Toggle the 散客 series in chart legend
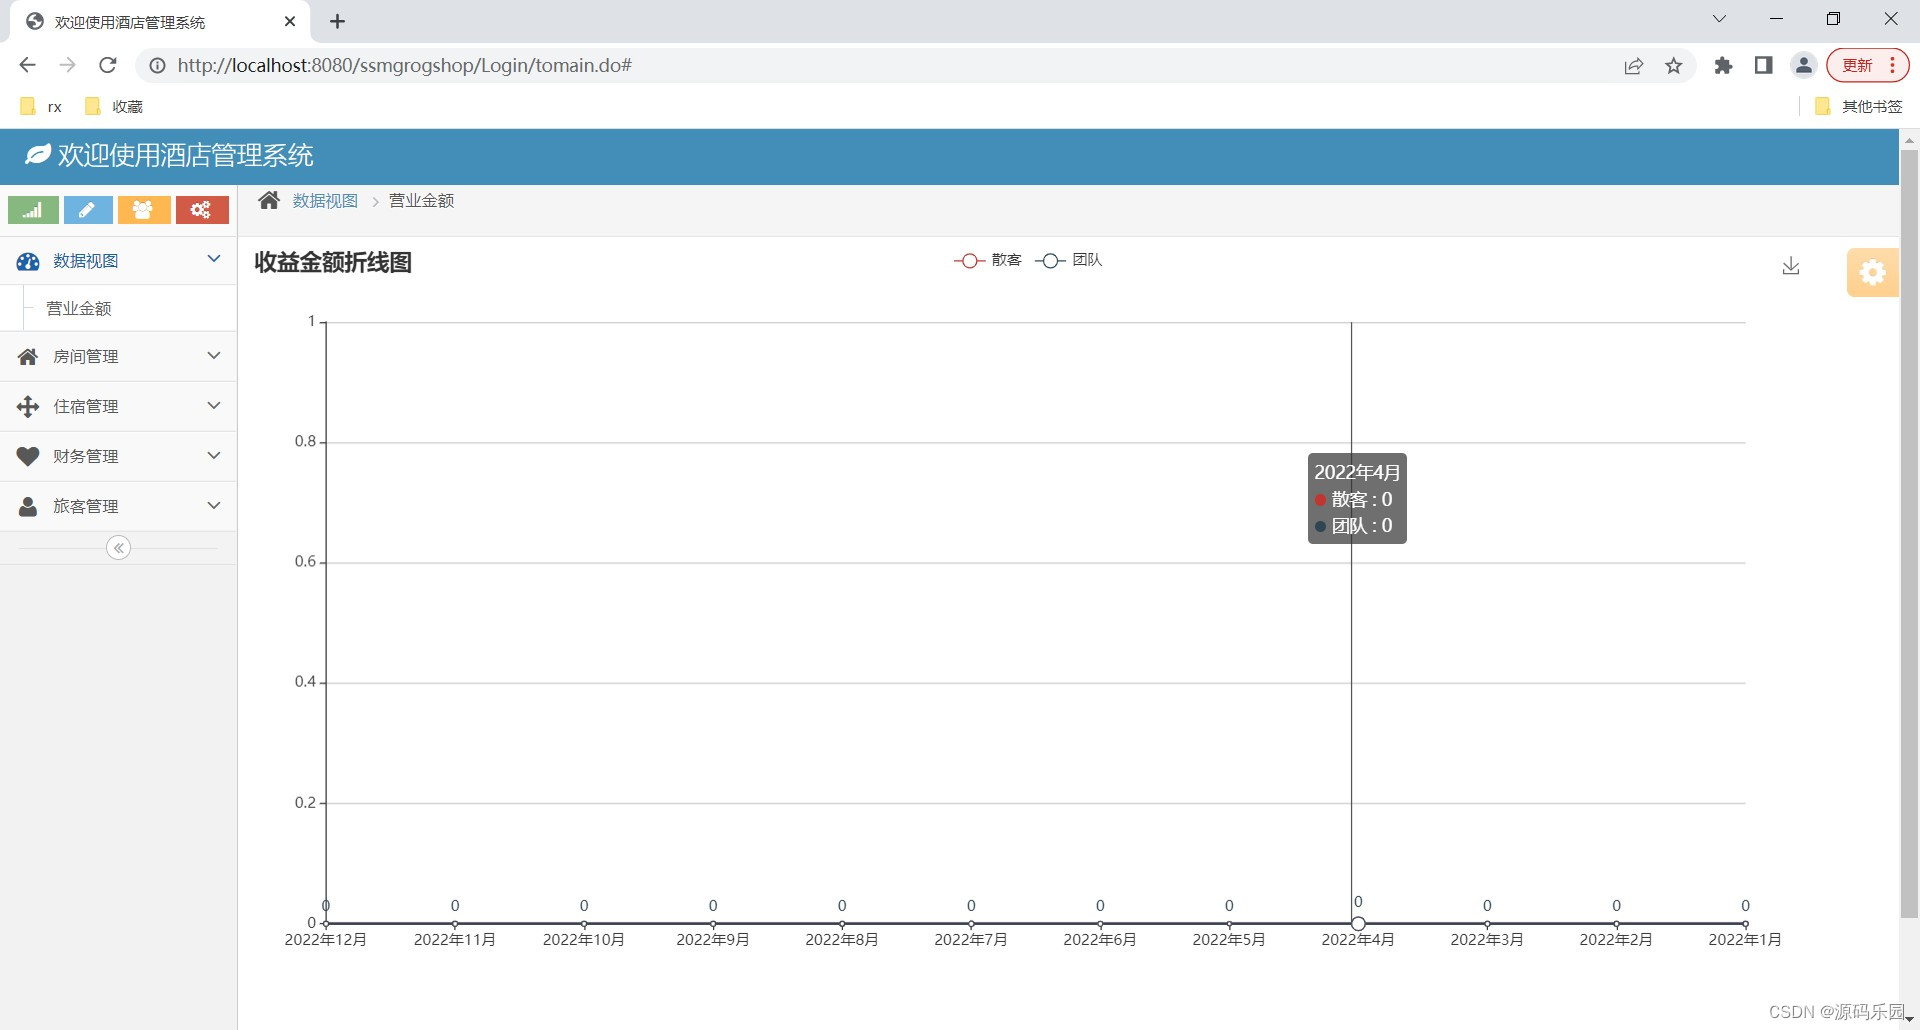This screenshot has width=1920, height=1030. pos(987,260)
